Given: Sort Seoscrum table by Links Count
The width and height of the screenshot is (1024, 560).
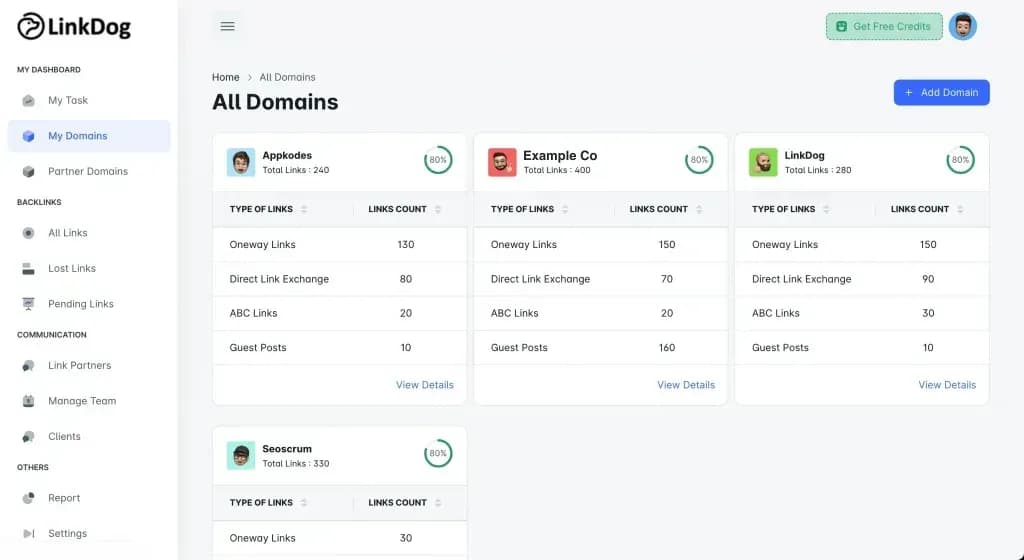Looking at the screenshot, I should [438, 503].
